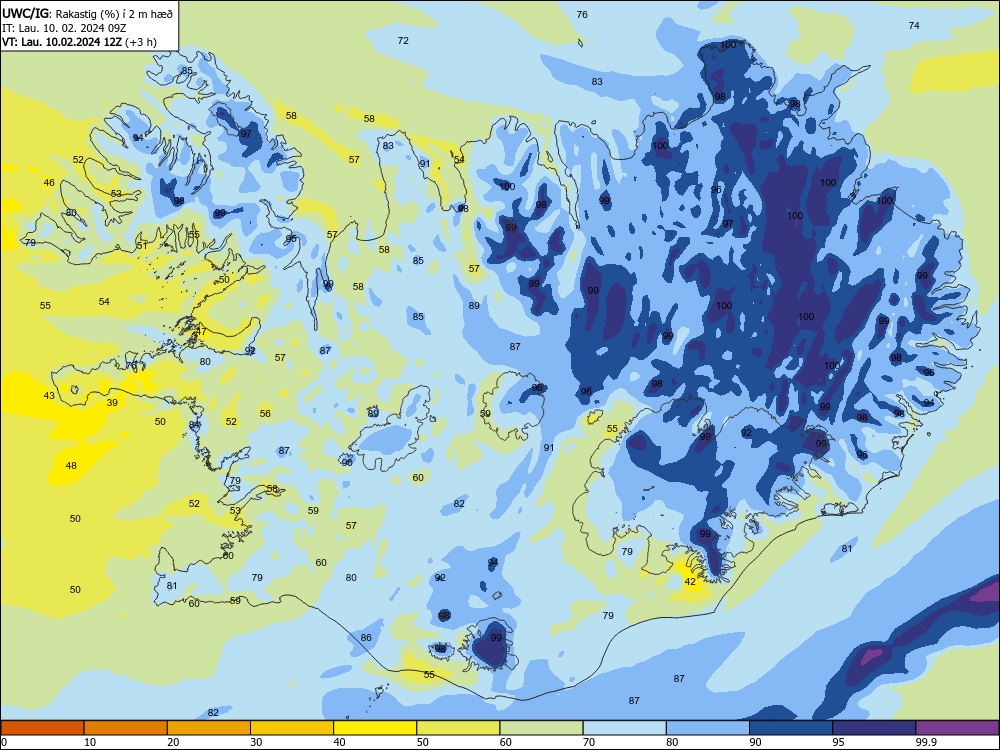Click the legend tick label '10'

[90, 742]
